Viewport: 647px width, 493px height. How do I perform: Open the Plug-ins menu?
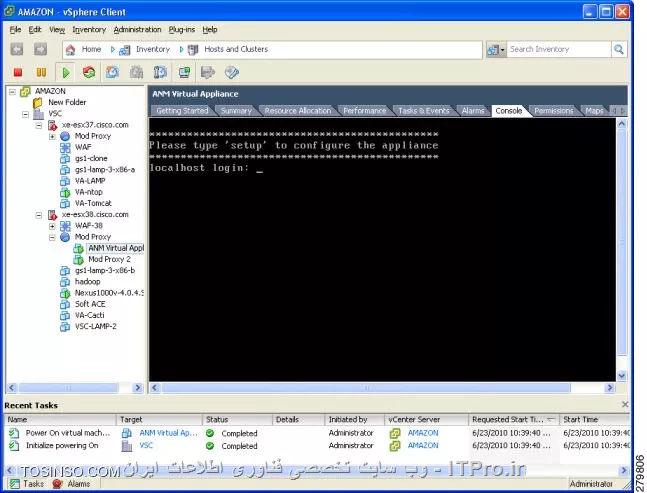[182, 30]
